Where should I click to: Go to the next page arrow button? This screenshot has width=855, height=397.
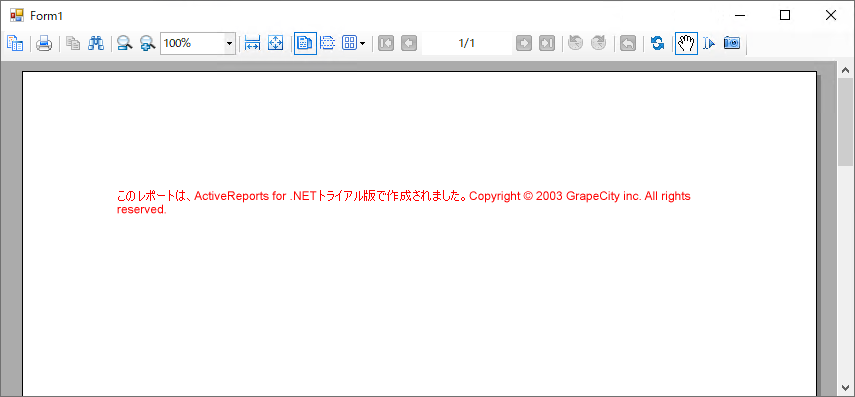(523, 43)
